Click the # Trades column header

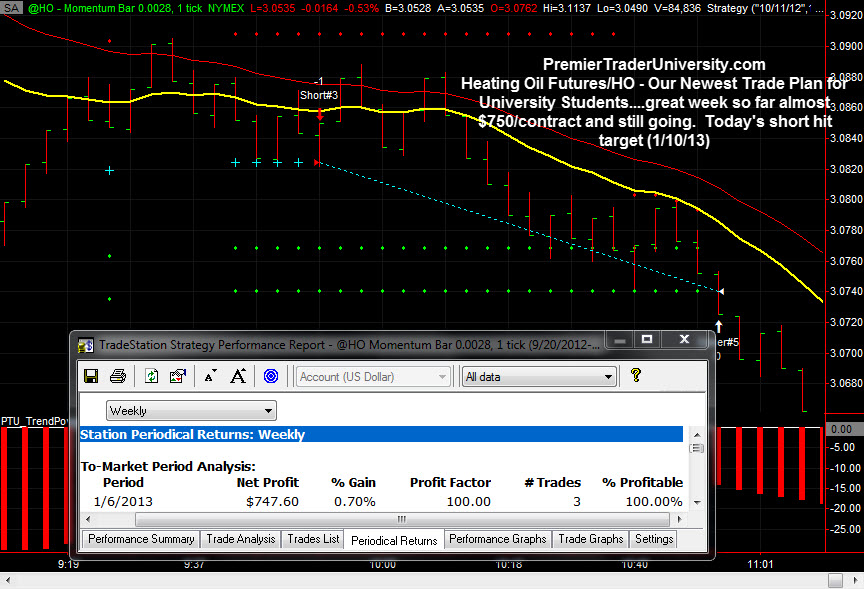pyautogui.click(x=553, y=483)
